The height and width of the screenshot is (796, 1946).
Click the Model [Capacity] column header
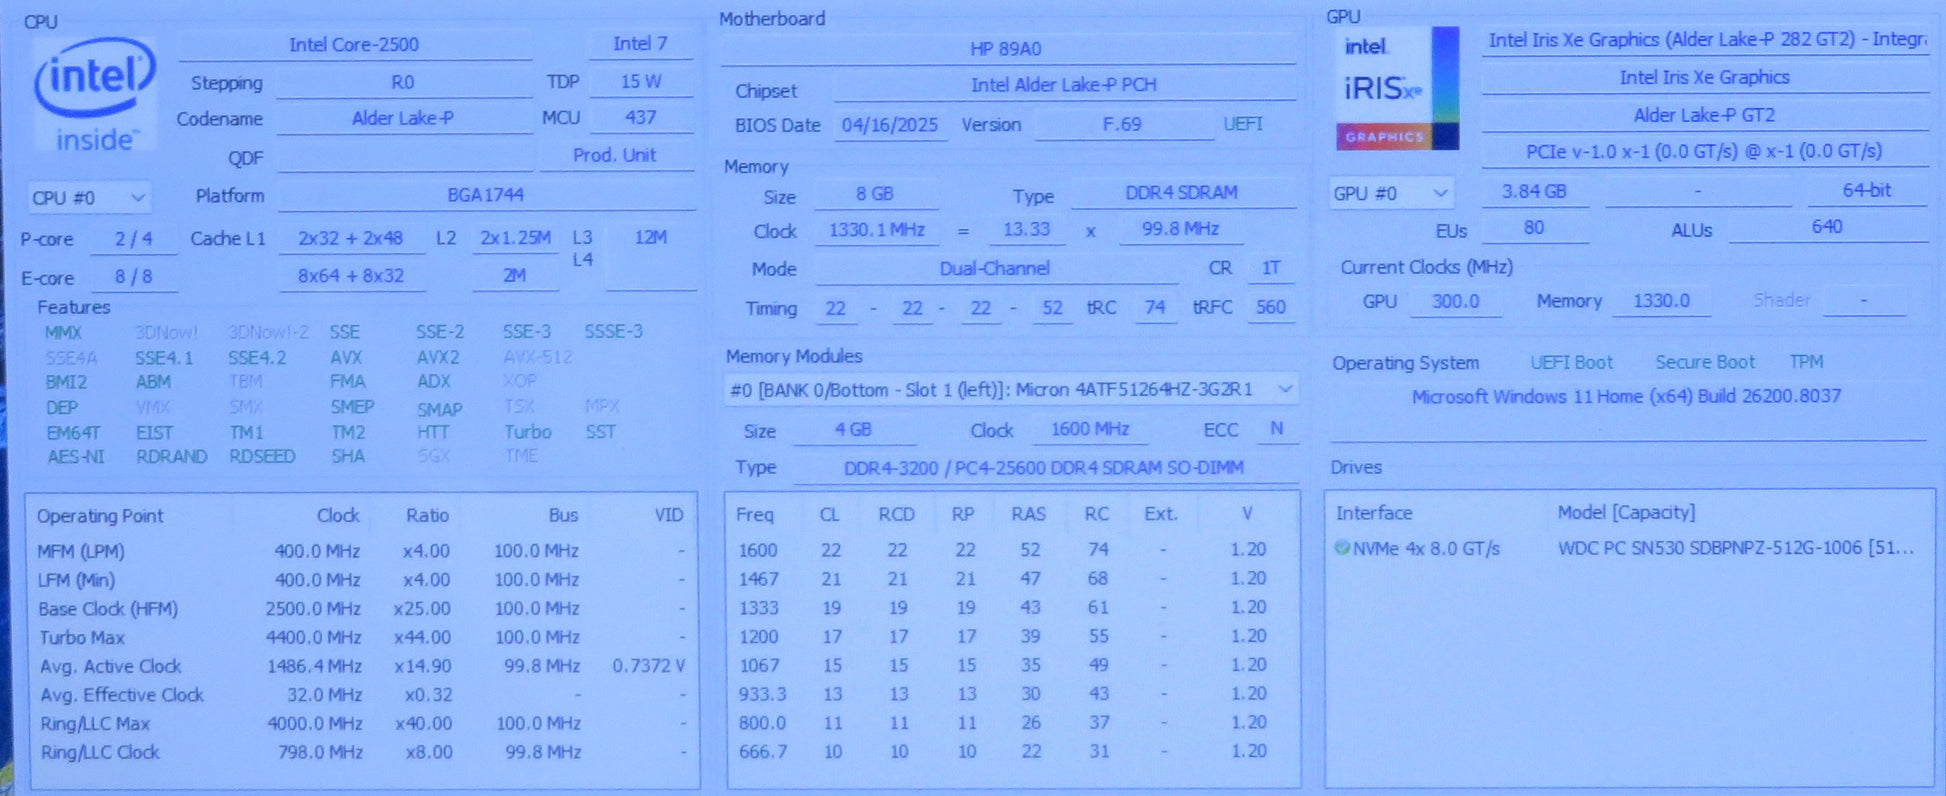(x=1625, y=513)
